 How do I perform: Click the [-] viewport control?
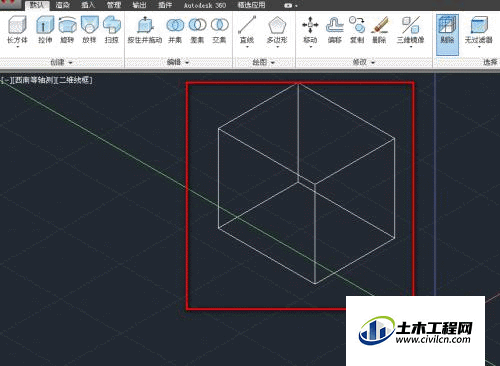coord(6,80)
